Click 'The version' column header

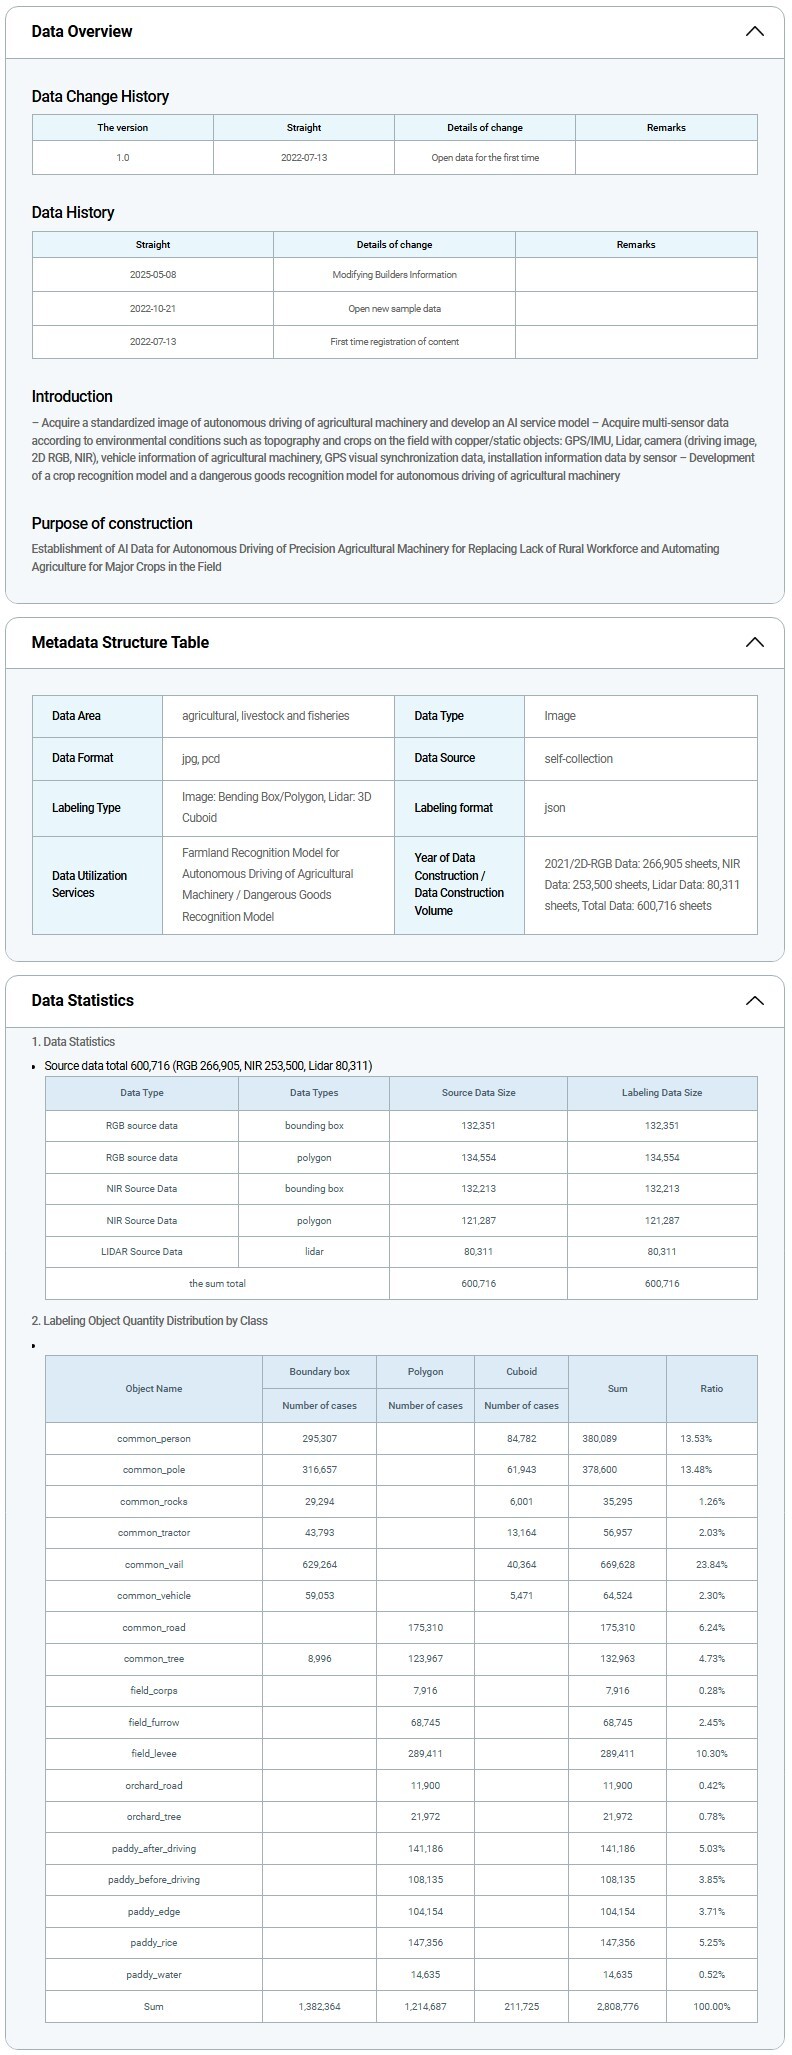(123, 128)
